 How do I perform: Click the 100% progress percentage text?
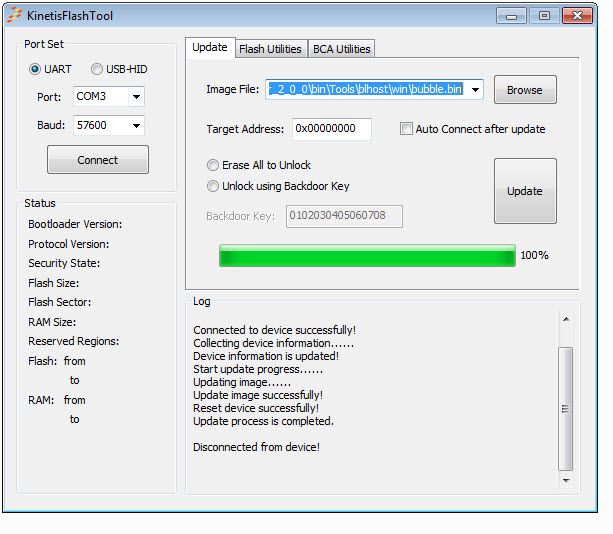534,255
